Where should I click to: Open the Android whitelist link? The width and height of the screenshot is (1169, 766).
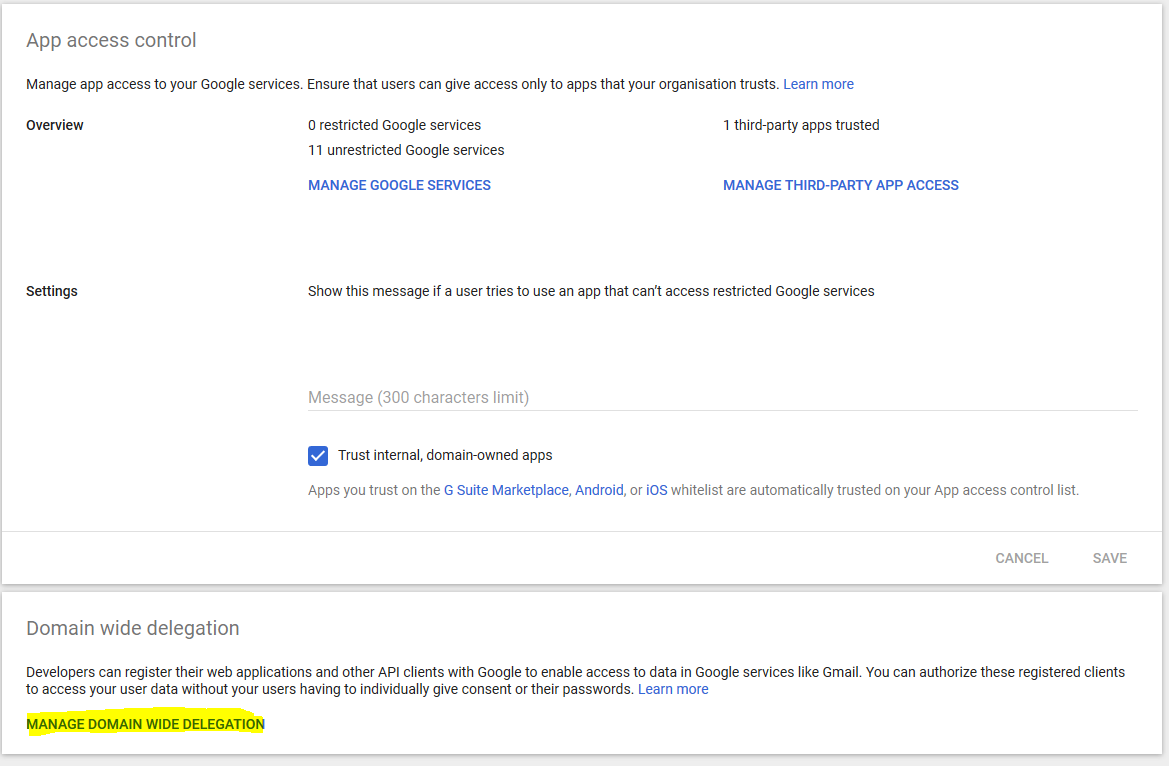(x=599, y=490)
